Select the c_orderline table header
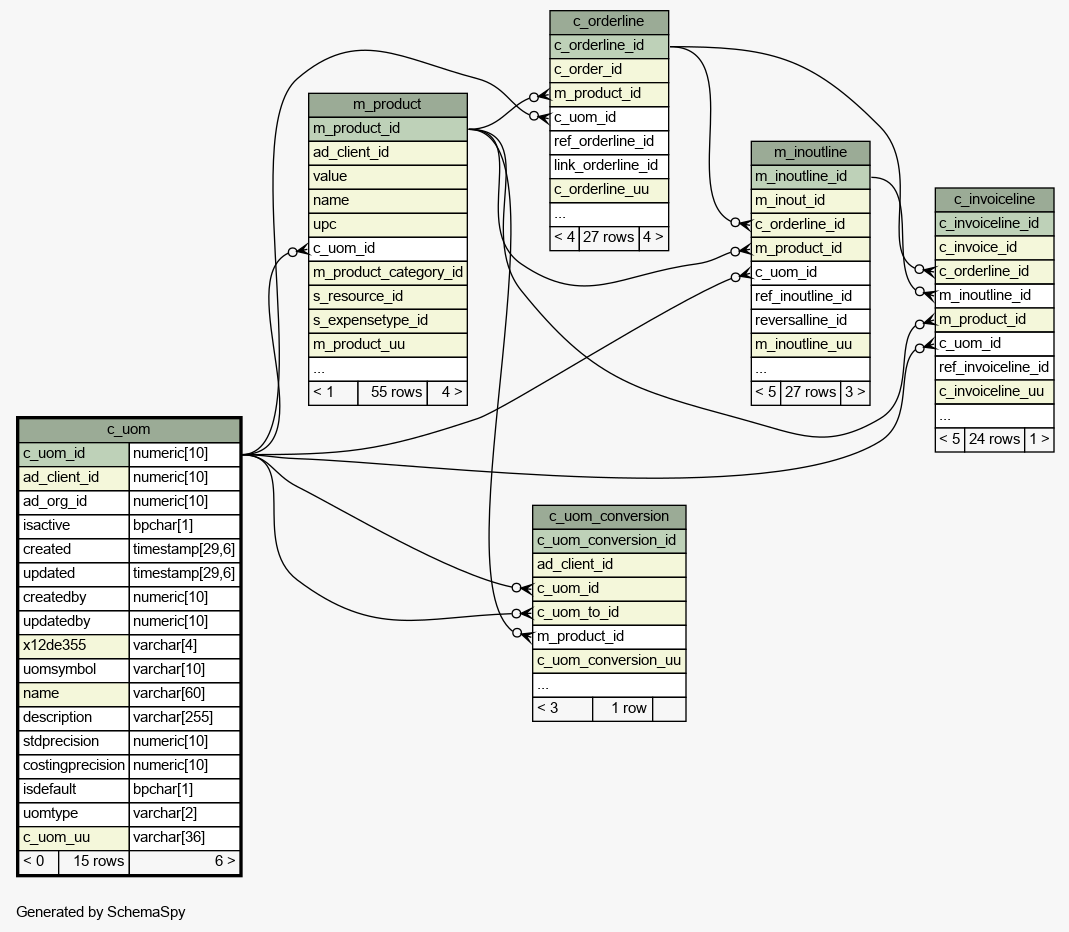Screen dimensions: 1069x932 coord(608,22)
